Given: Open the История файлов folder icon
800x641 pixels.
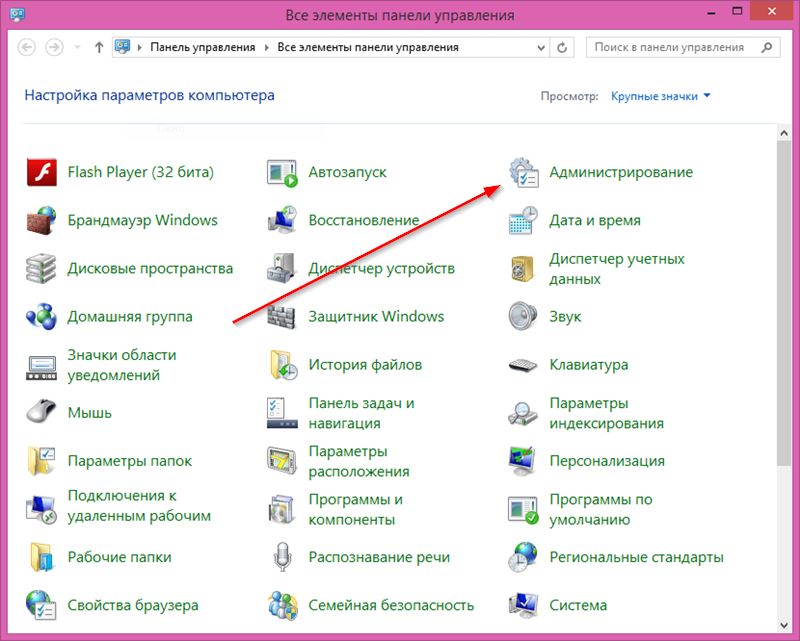Looking at the screenshot, I should [x=283, y=365].
